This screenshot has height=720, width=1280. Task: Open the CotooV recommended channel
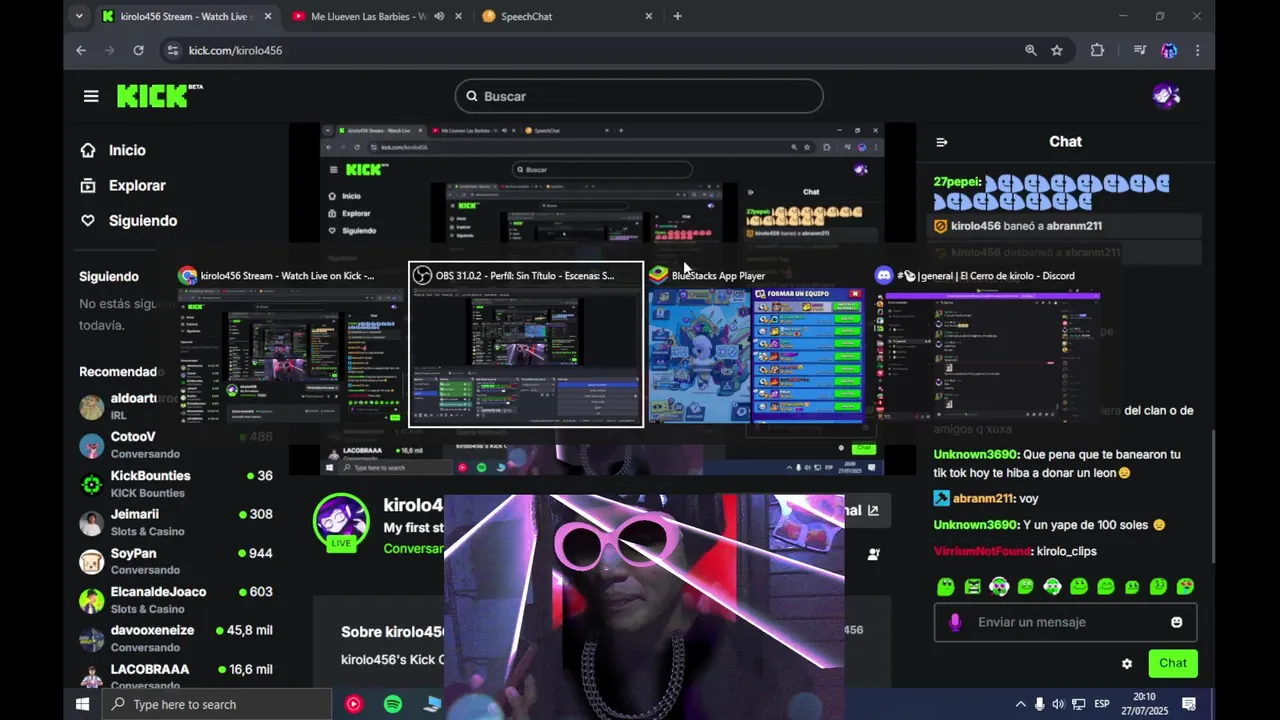(x=176, y=445)
